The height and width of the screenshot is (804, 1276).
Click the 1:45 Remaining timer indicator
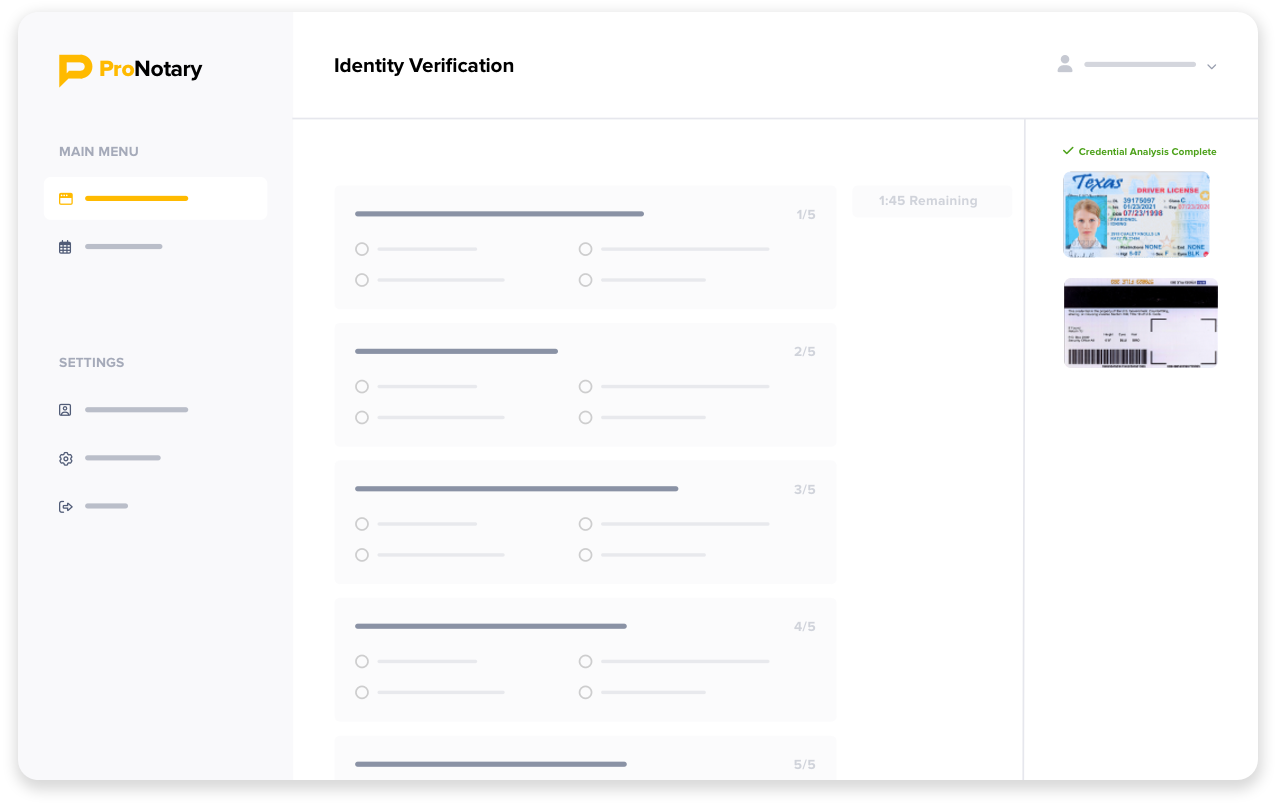pos(931,201)
